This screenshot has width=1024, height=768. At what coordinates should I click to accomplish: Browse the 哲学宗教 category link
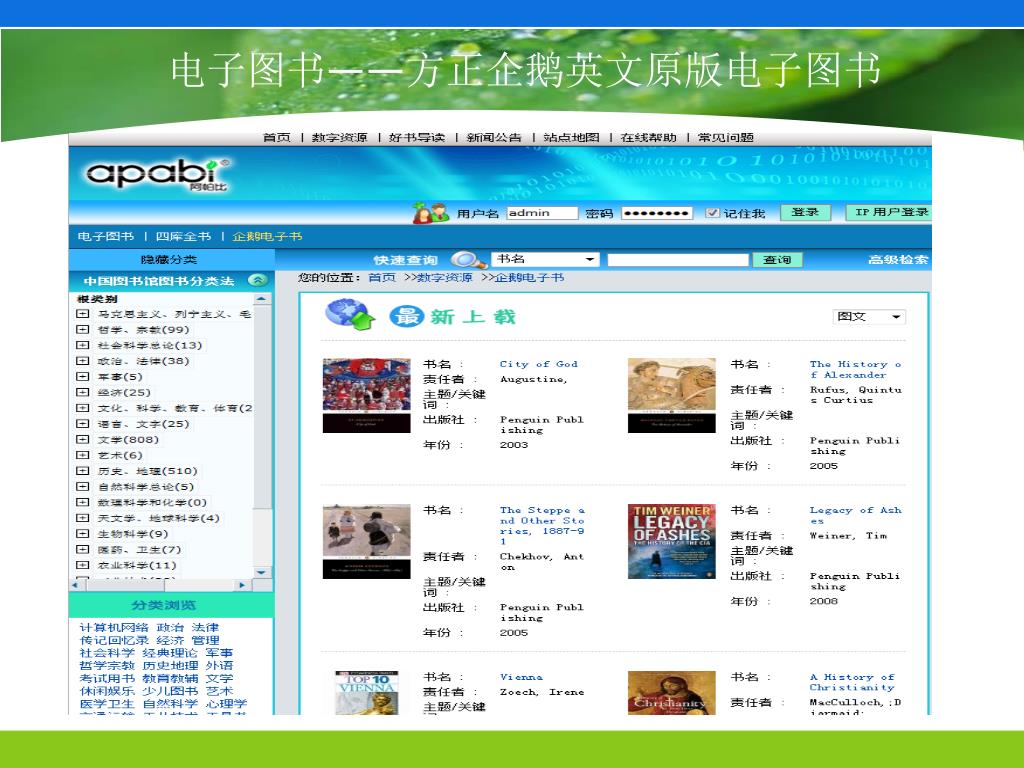[107, 665]
